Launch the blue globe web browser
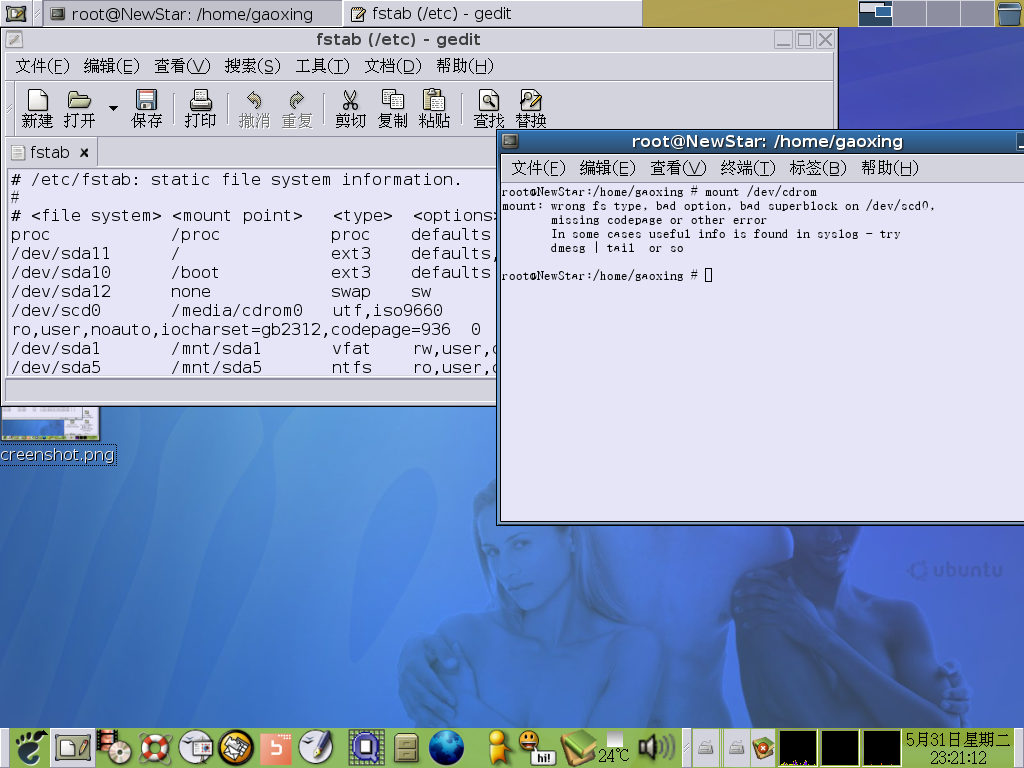1024x768 pixels. pyautogui.click(x=447, y=748)
